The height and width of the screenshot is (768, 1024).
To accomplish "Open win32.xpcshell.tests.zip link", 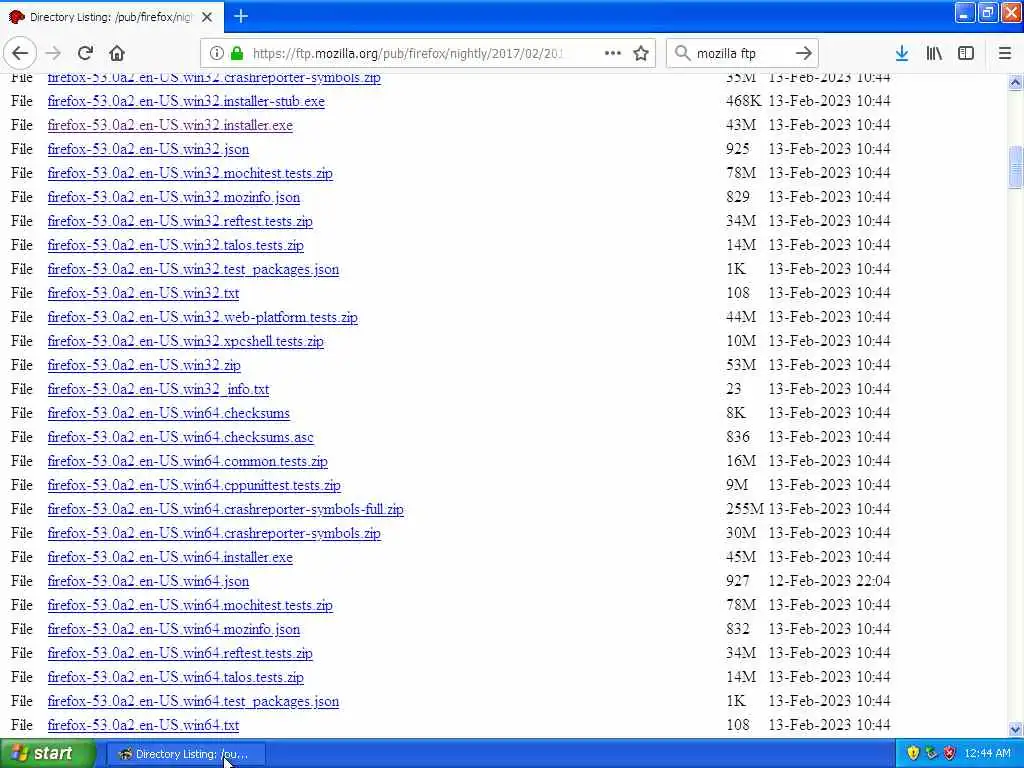I will pyautogui.click(x=185, y=342).
